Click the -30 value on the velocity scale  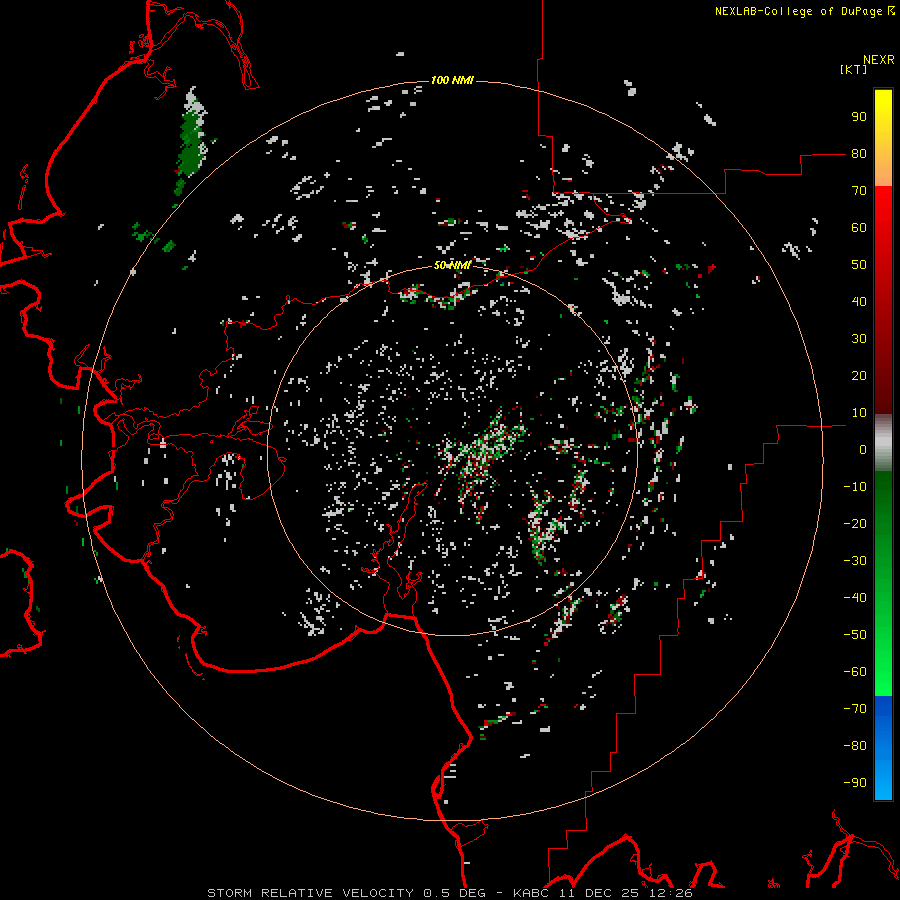point(855,561)
